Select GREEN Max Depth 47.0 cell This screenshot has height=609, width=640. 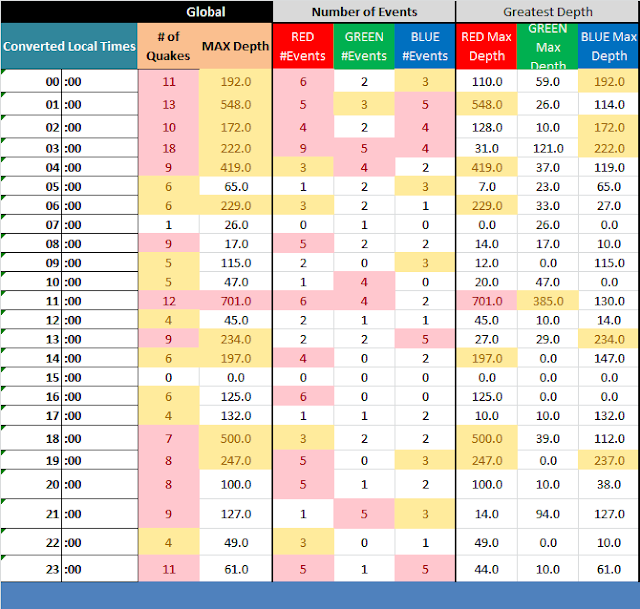coord(548,282)
